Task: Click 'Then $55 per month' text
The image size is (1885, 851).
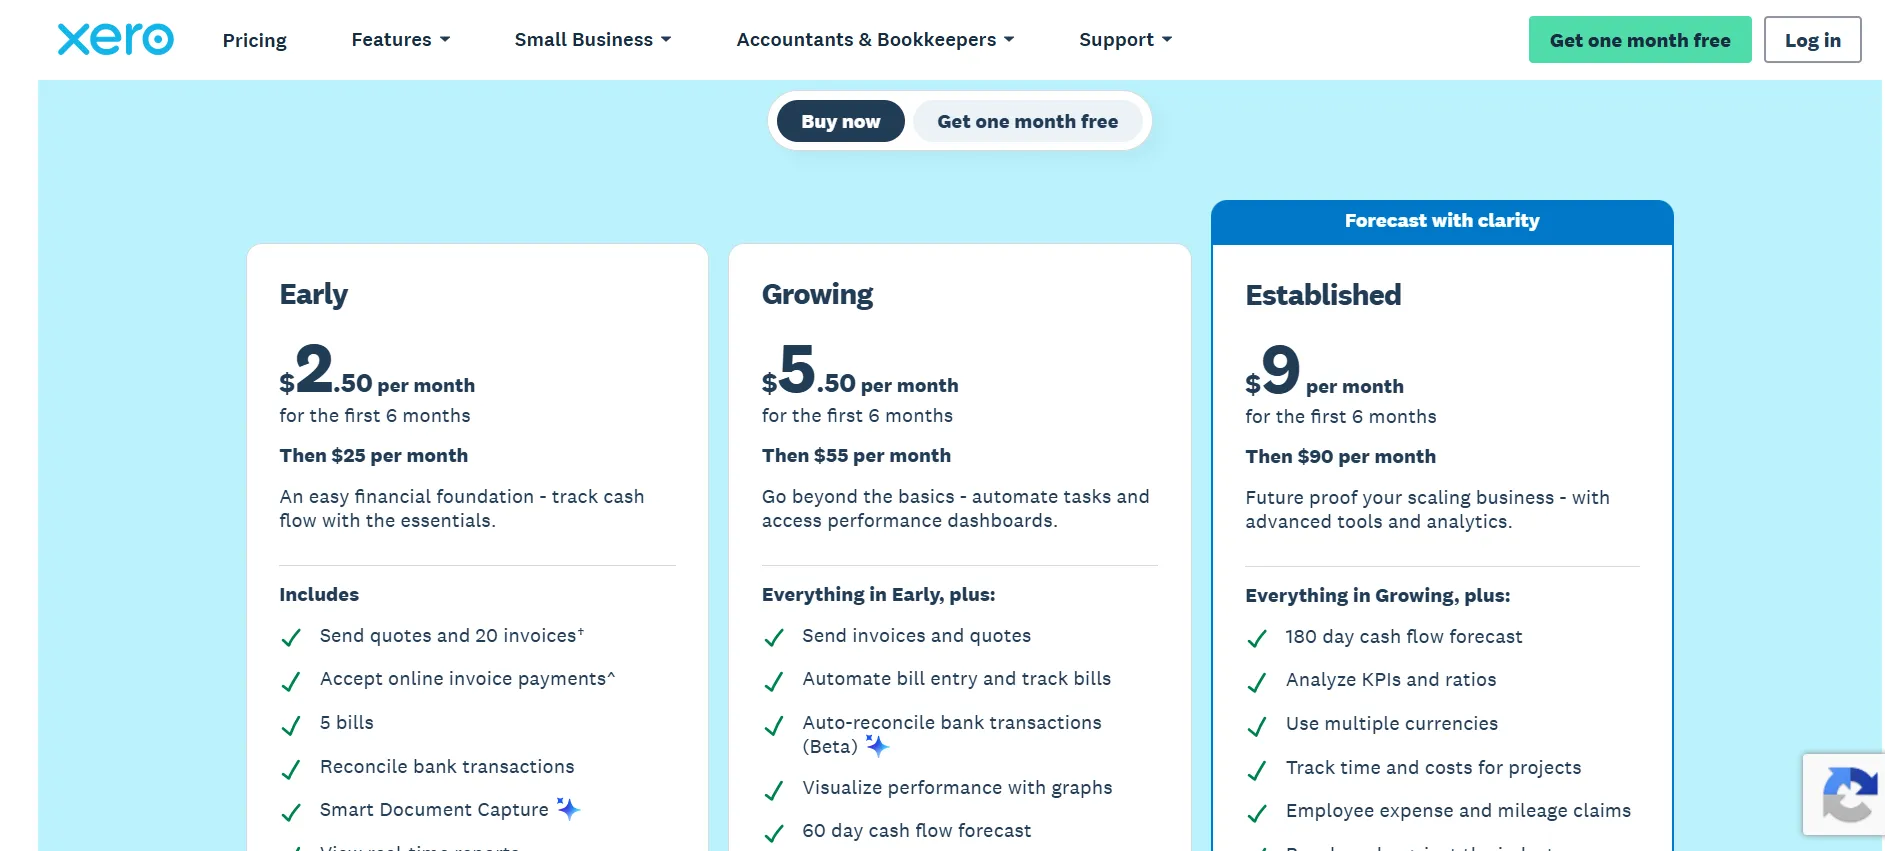Action: [x=856, y=455]
